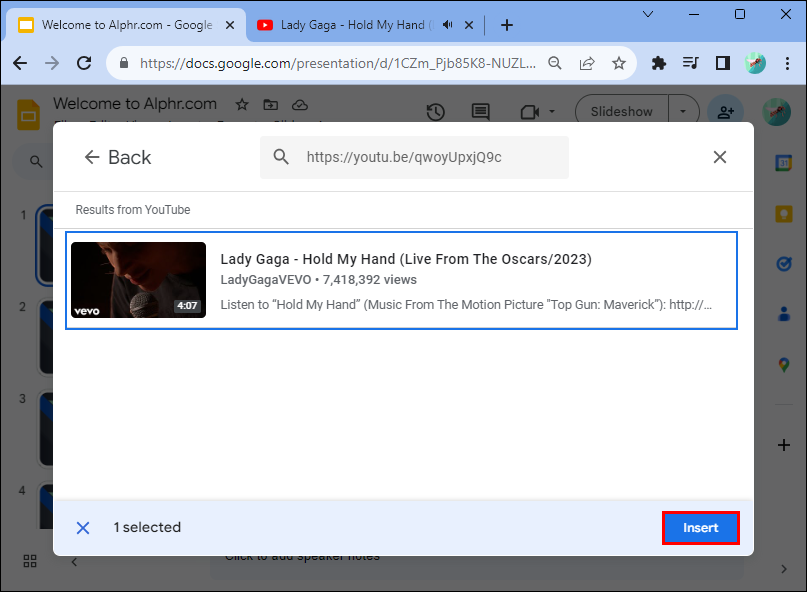Mute the tab playing audio
The image size is (807, 592).
tap(448, 25)
